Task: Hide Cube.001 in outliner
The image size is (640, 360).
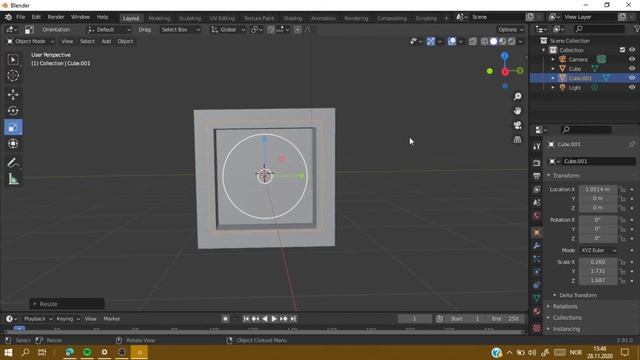Action: pos(632,78)
